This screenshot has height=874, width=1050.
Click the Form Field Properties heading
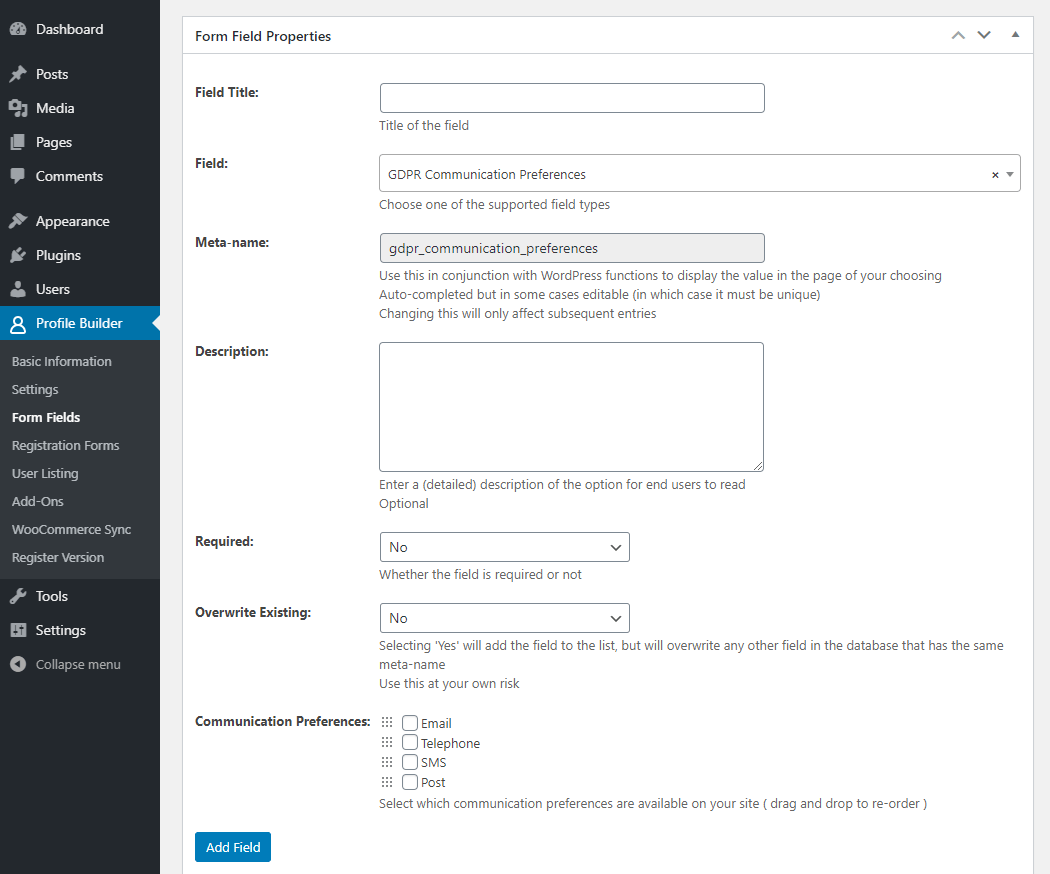(x=263, y=36)
